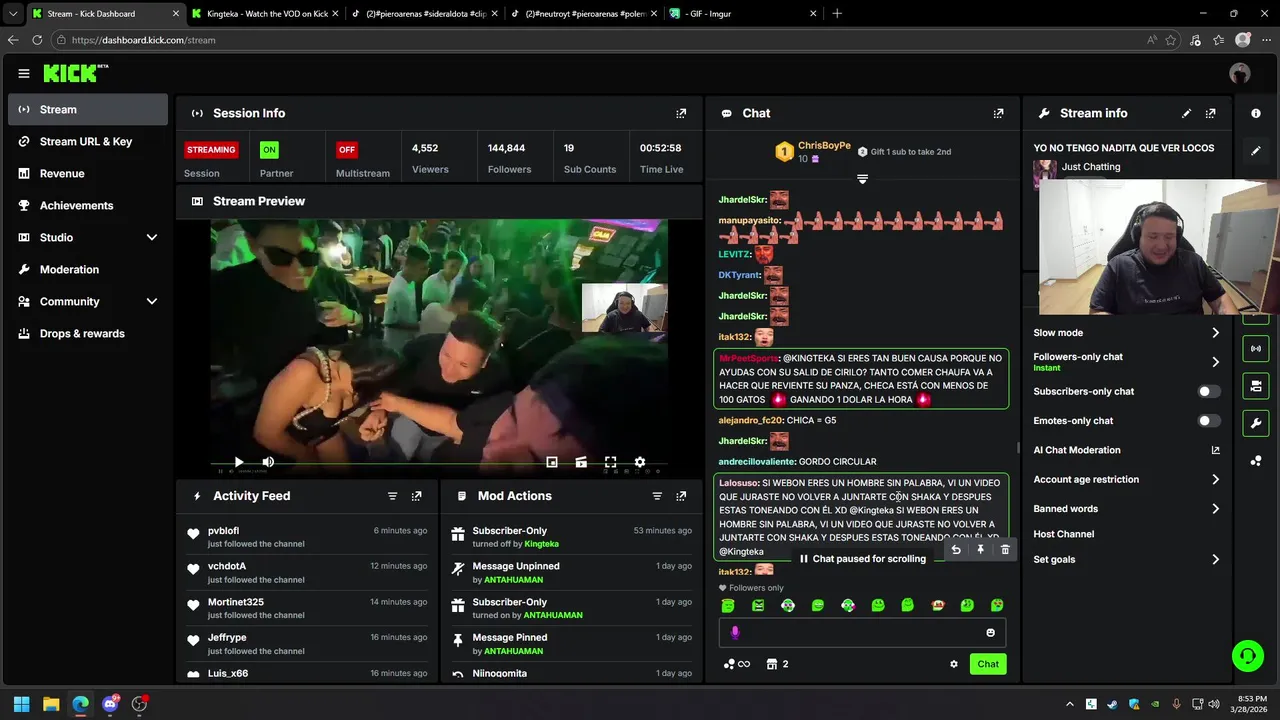Click the camera icon on right rail
This screenshot has height=720, width=1280.
1256,386
